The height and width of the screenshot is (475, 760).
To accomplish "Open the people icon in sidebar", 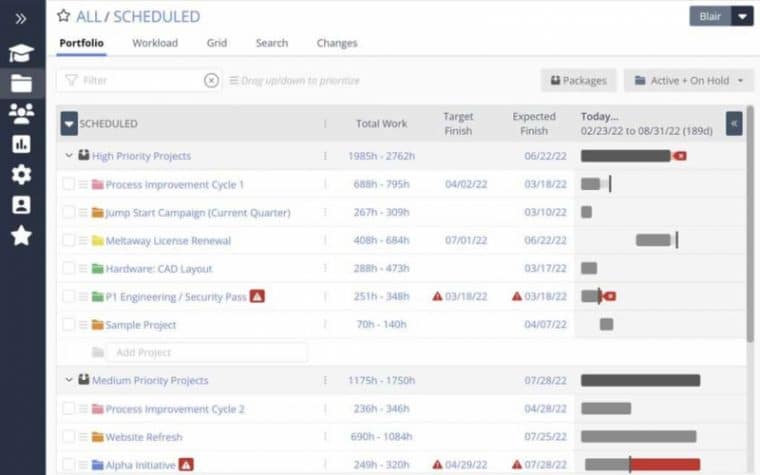I will [x=21, y=113].
